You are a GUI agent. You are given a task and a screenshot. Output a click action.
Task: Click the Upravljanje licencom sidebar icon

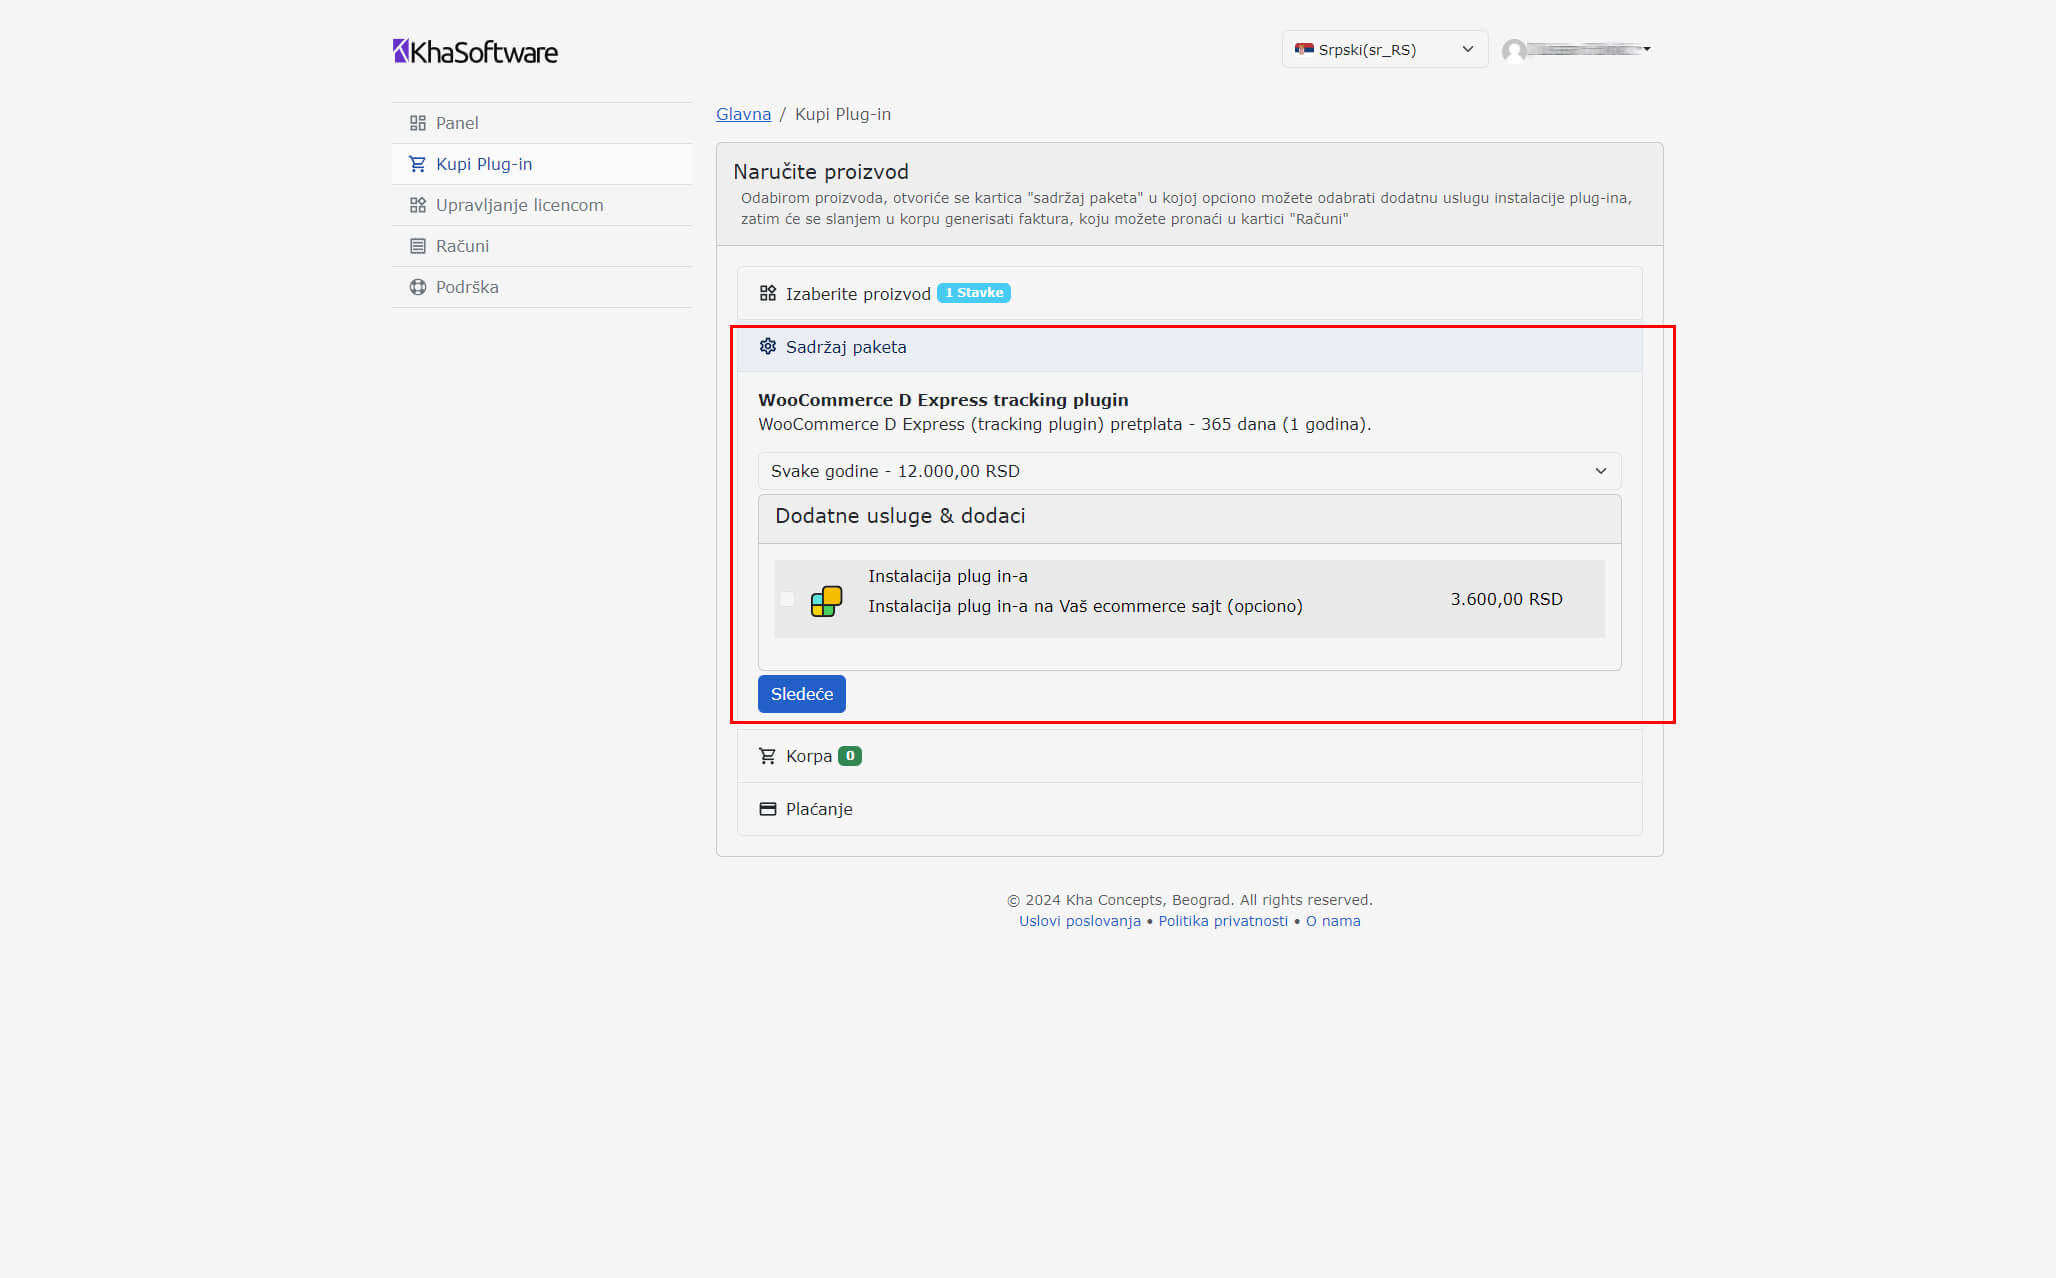pyautogui.click(x=418, y=205)
